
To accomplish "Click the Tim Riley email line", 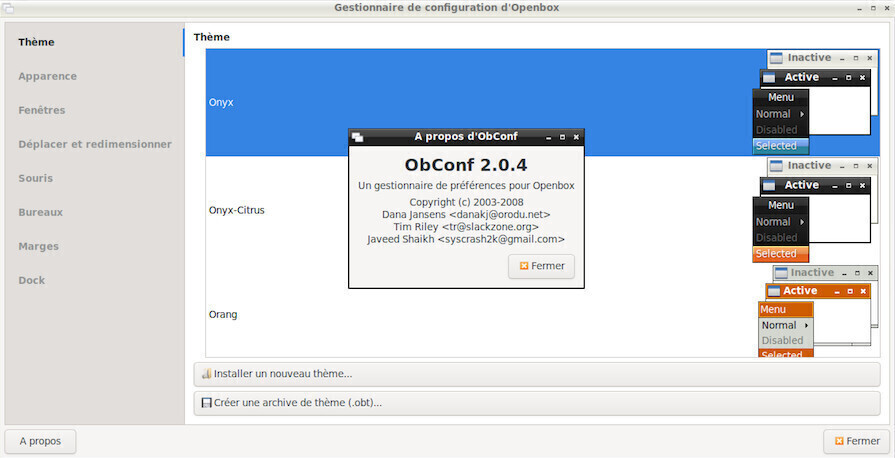I will tap(466, 227).
